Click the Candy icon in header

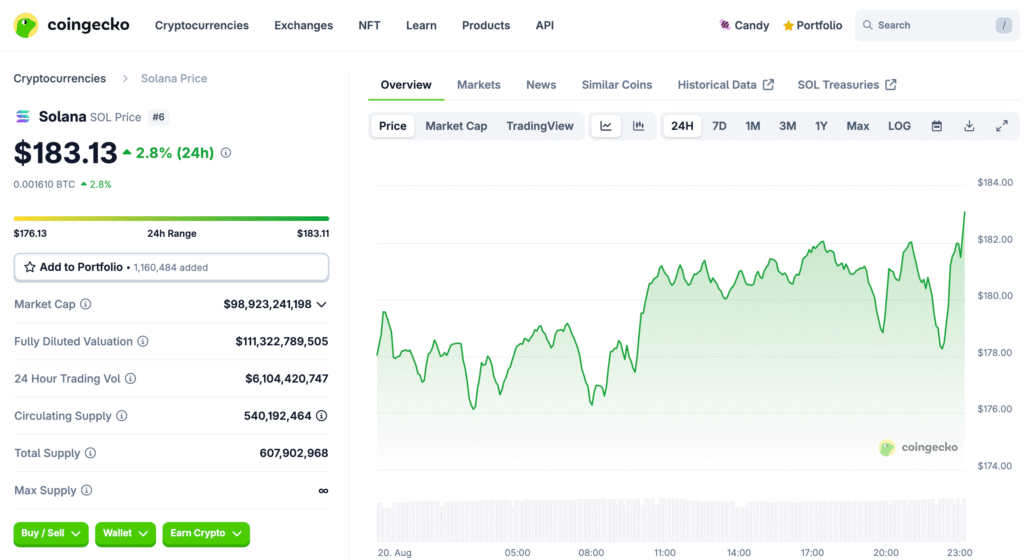pos(724,25)
